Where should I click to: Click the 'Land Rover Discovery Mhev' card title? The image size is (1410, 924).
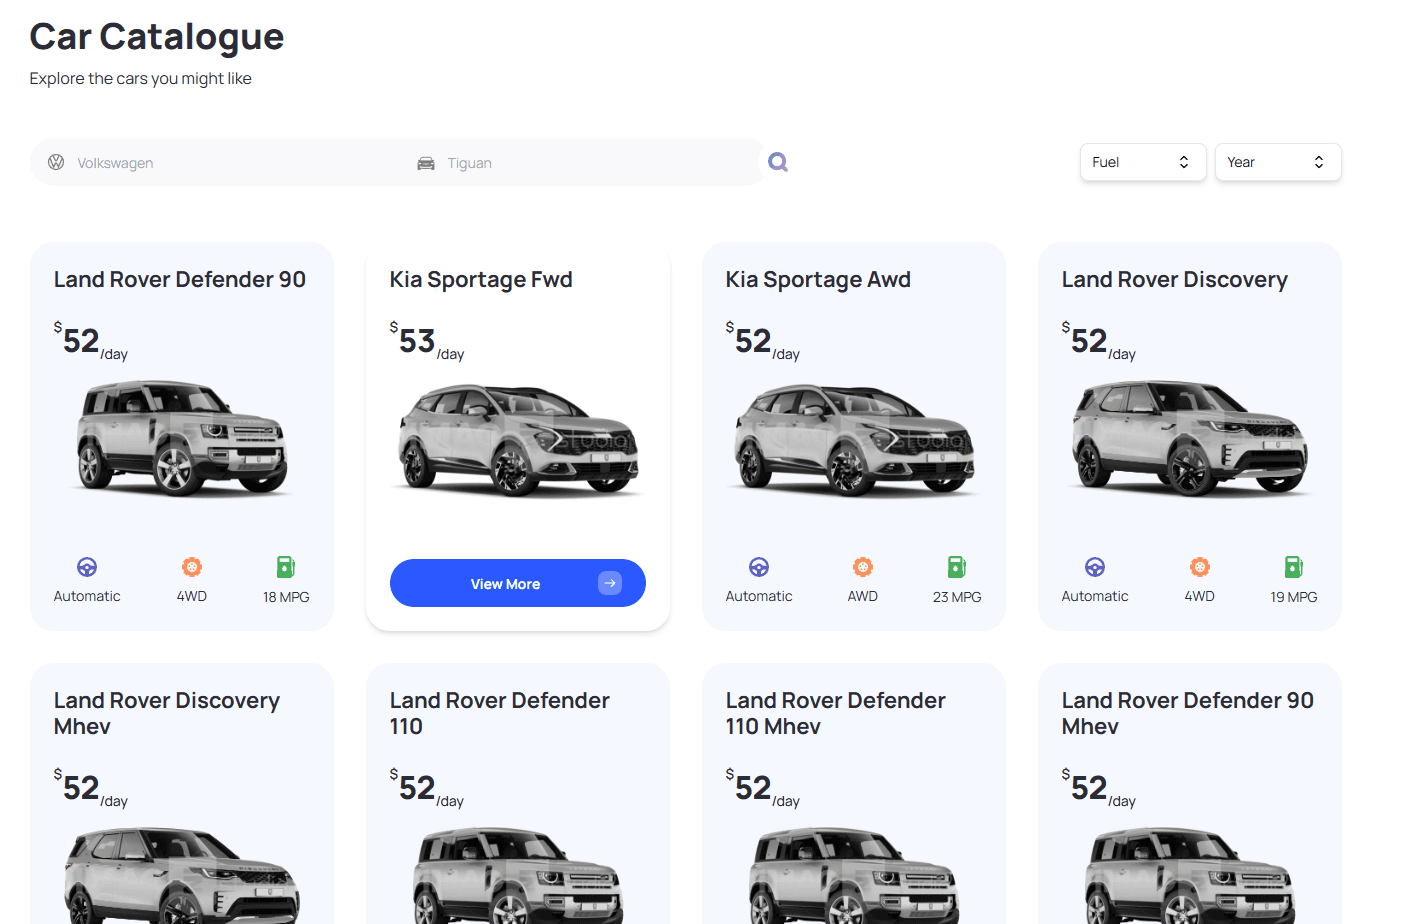coord(167,714)
